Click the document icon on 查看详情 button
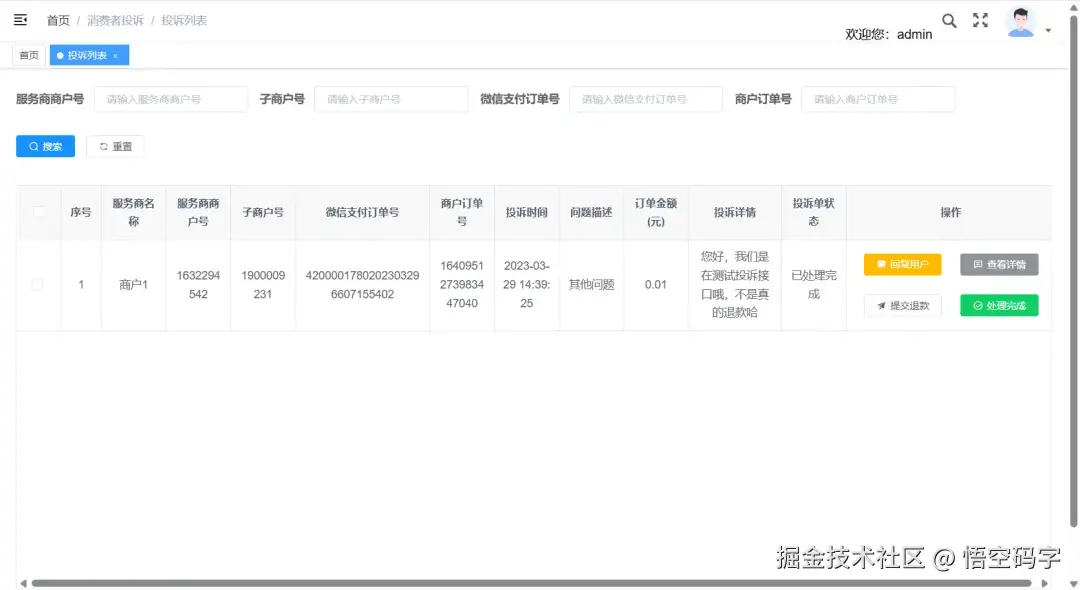The image size is (1080, 590). coord(977,263)
